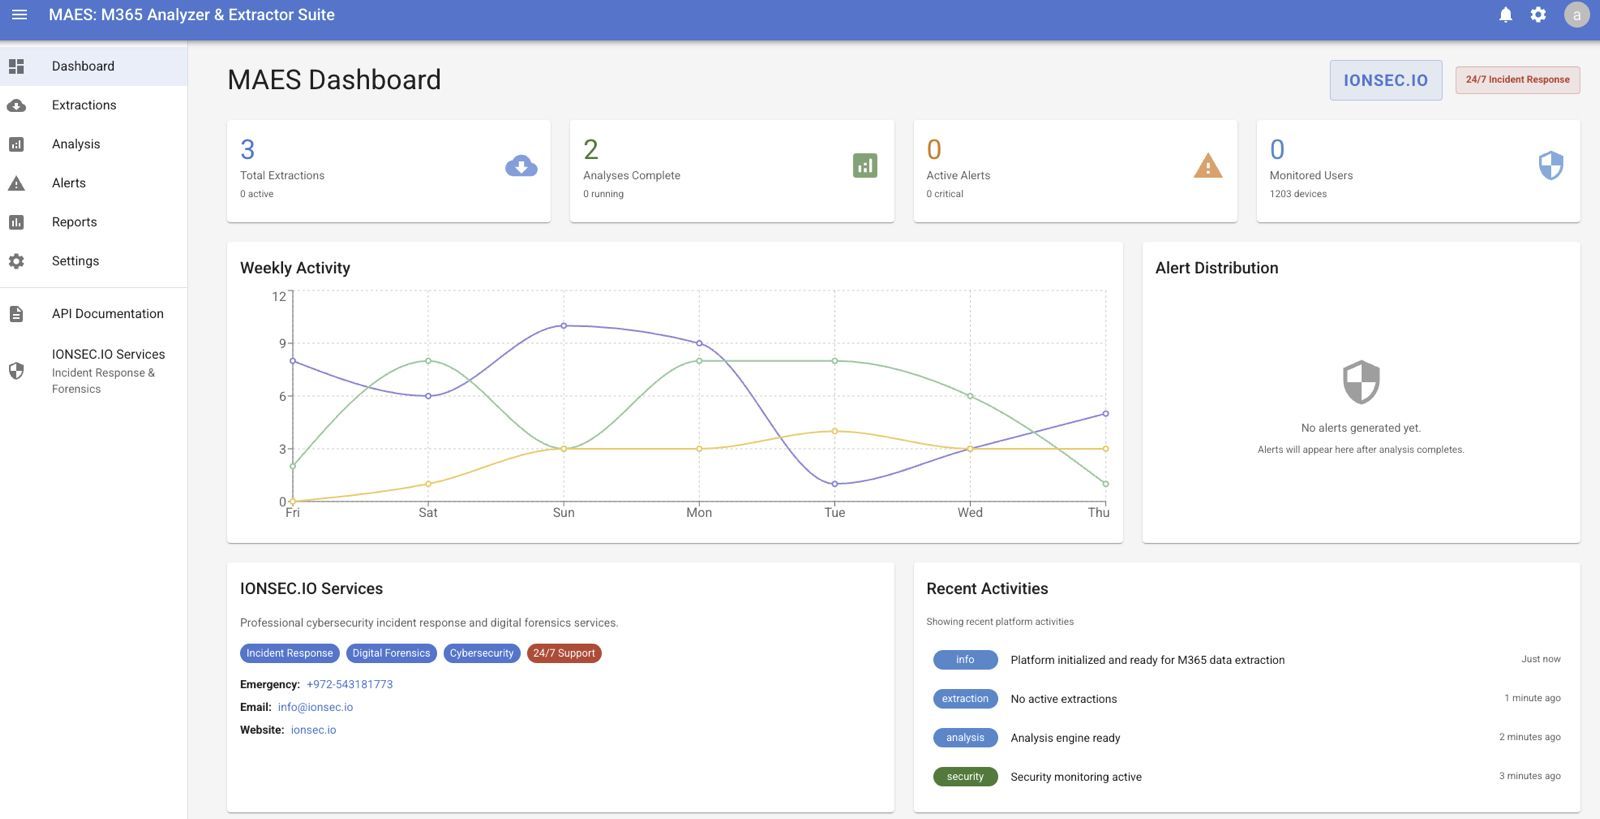Click cloud download icon on Total Extractions card
Screen dimensions: 1600x819
(x=521, y=166)
